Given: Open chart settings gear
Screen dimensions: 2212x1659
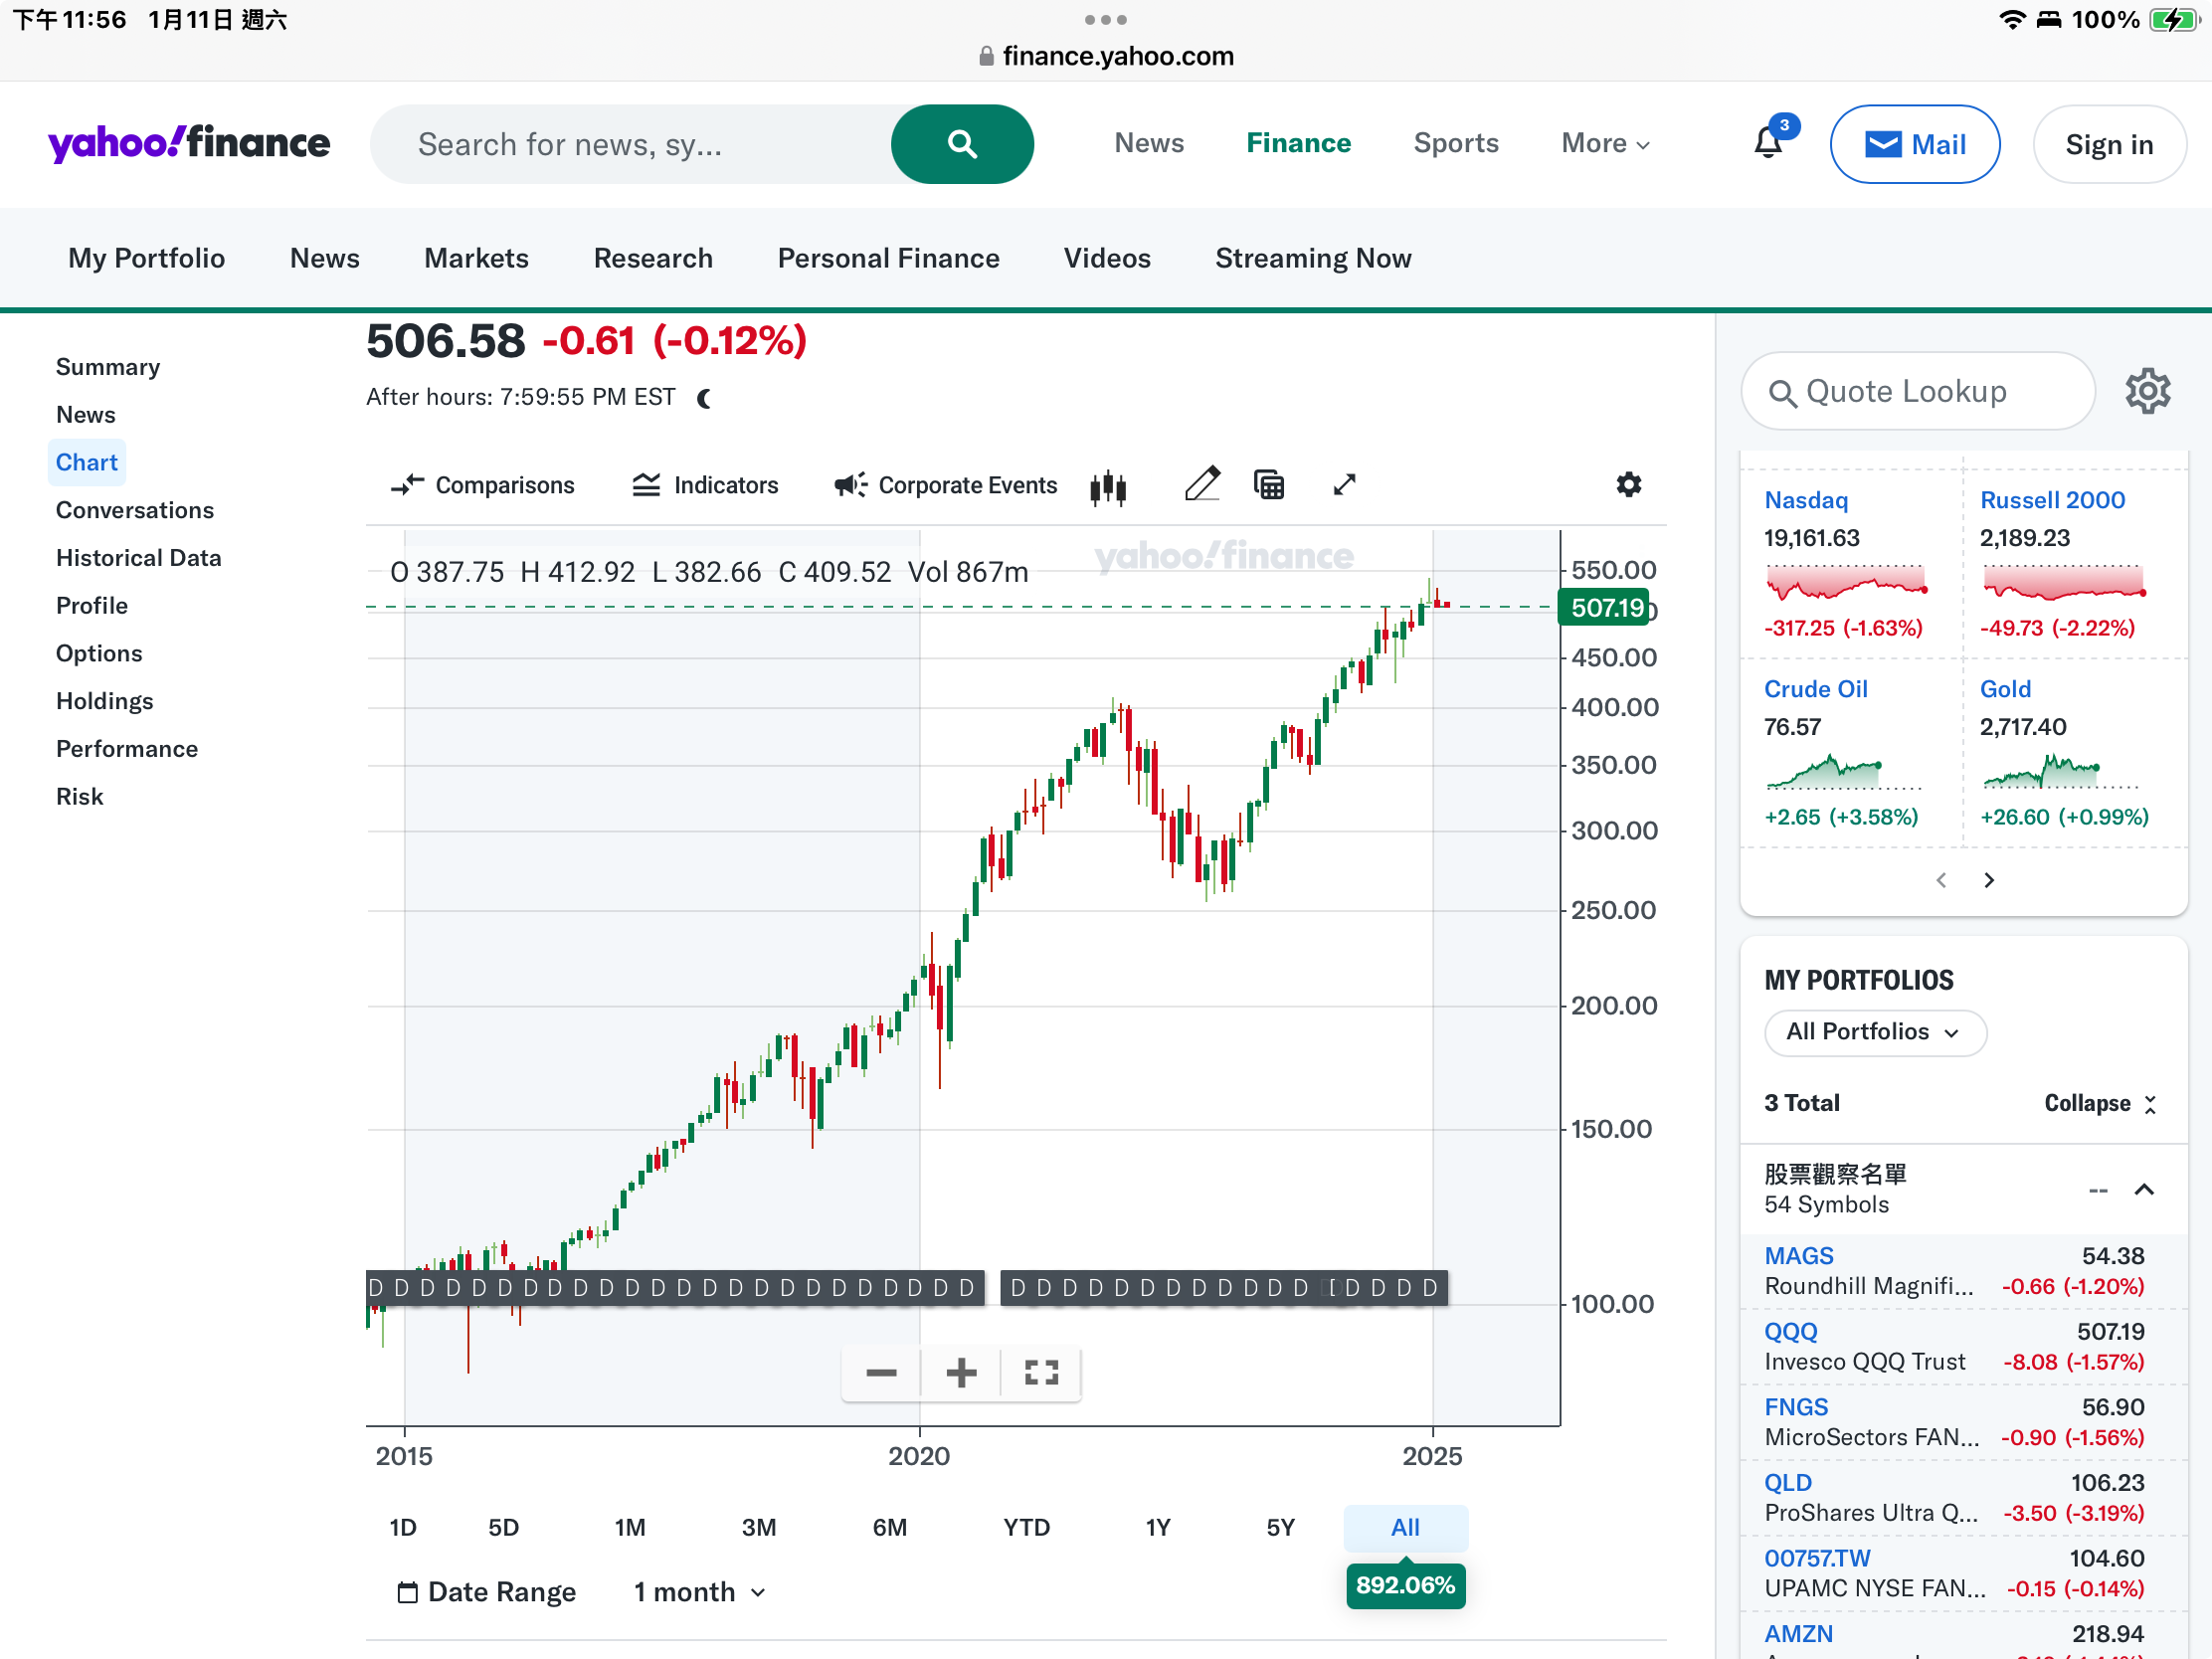Looking at the screenshot, I should (1628, 485).
